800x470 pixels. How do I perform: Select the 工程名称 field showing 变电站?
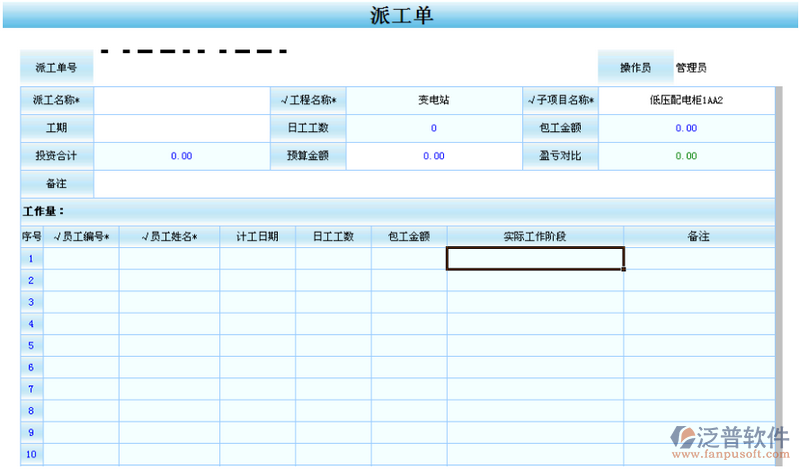pyautogui.click(x=433, y=100)
